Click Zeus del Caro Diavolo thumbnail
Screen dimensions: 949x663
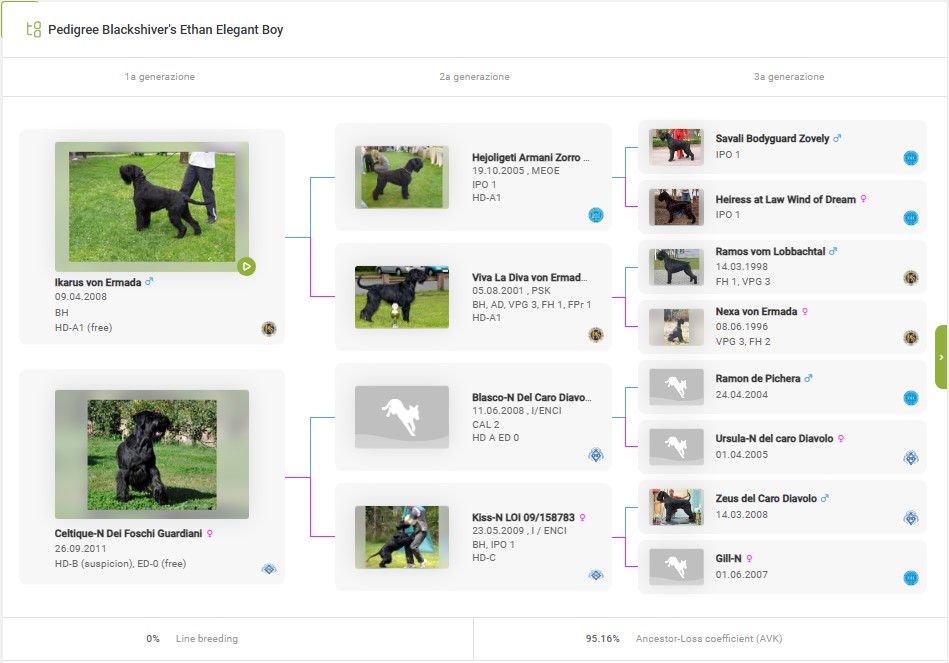(x=676, y=507)
